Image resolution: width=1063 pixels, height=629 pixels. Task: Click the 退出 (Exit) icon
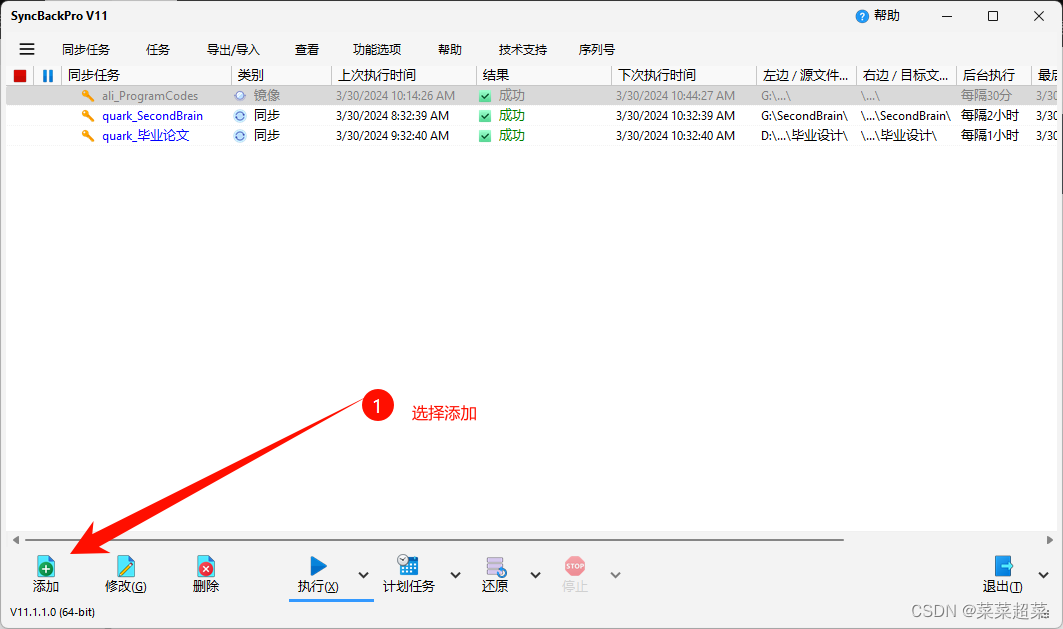click(1003, 566)
